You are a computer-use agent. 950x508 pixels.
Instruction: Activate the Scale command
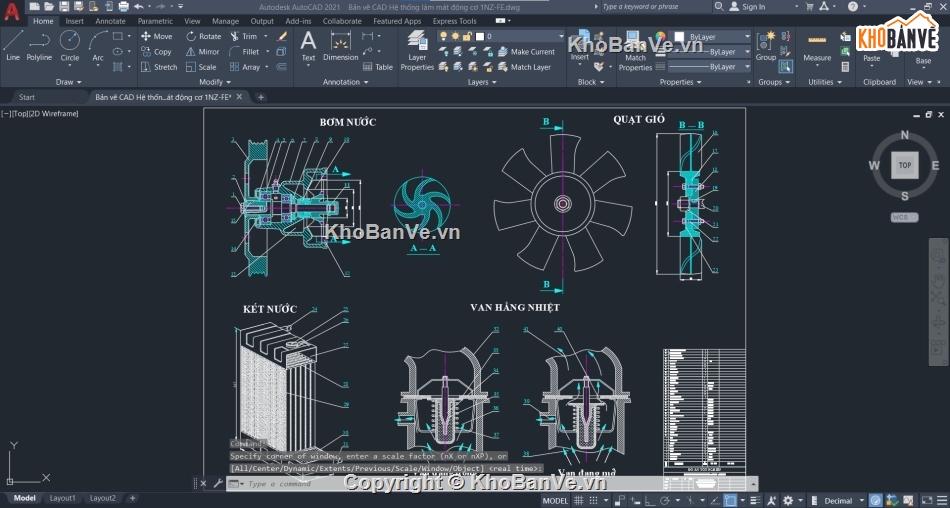(201, 67)
